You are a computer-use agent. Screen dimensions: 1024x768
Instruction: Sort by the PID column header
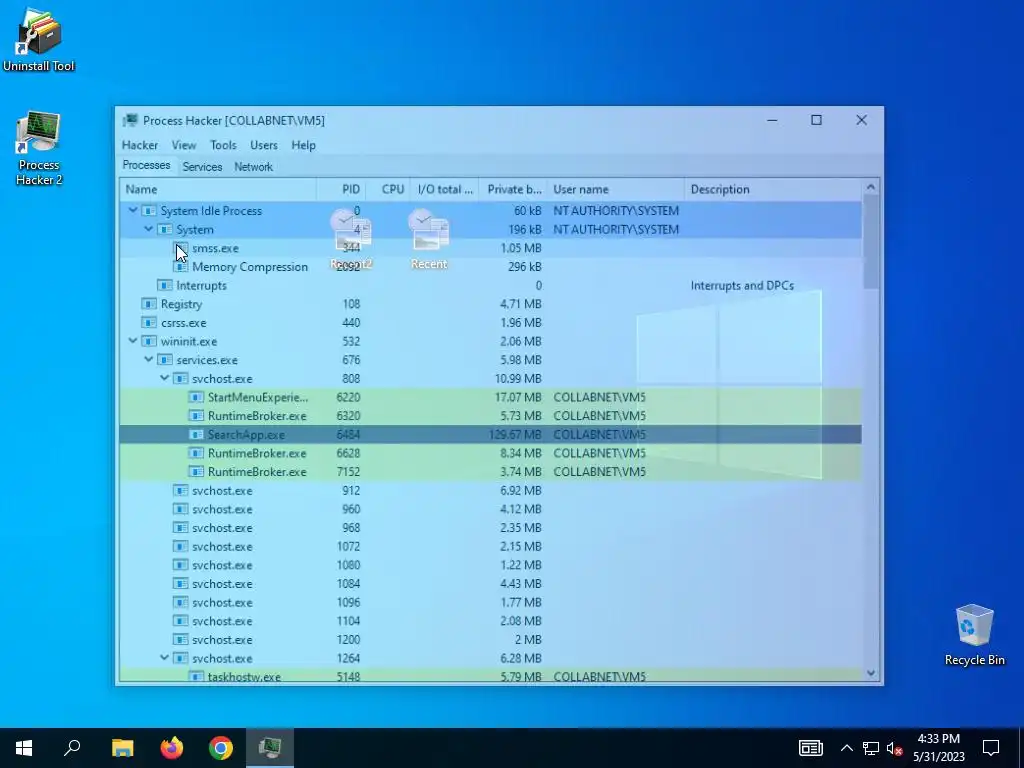click(342, 189)
